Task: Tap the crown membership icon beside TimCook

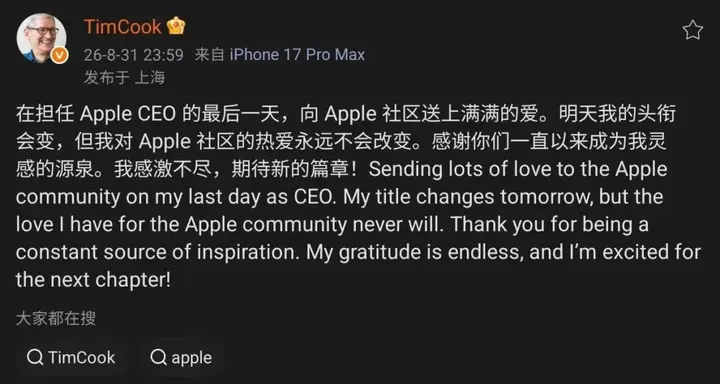Action: [x=176, y=26]
